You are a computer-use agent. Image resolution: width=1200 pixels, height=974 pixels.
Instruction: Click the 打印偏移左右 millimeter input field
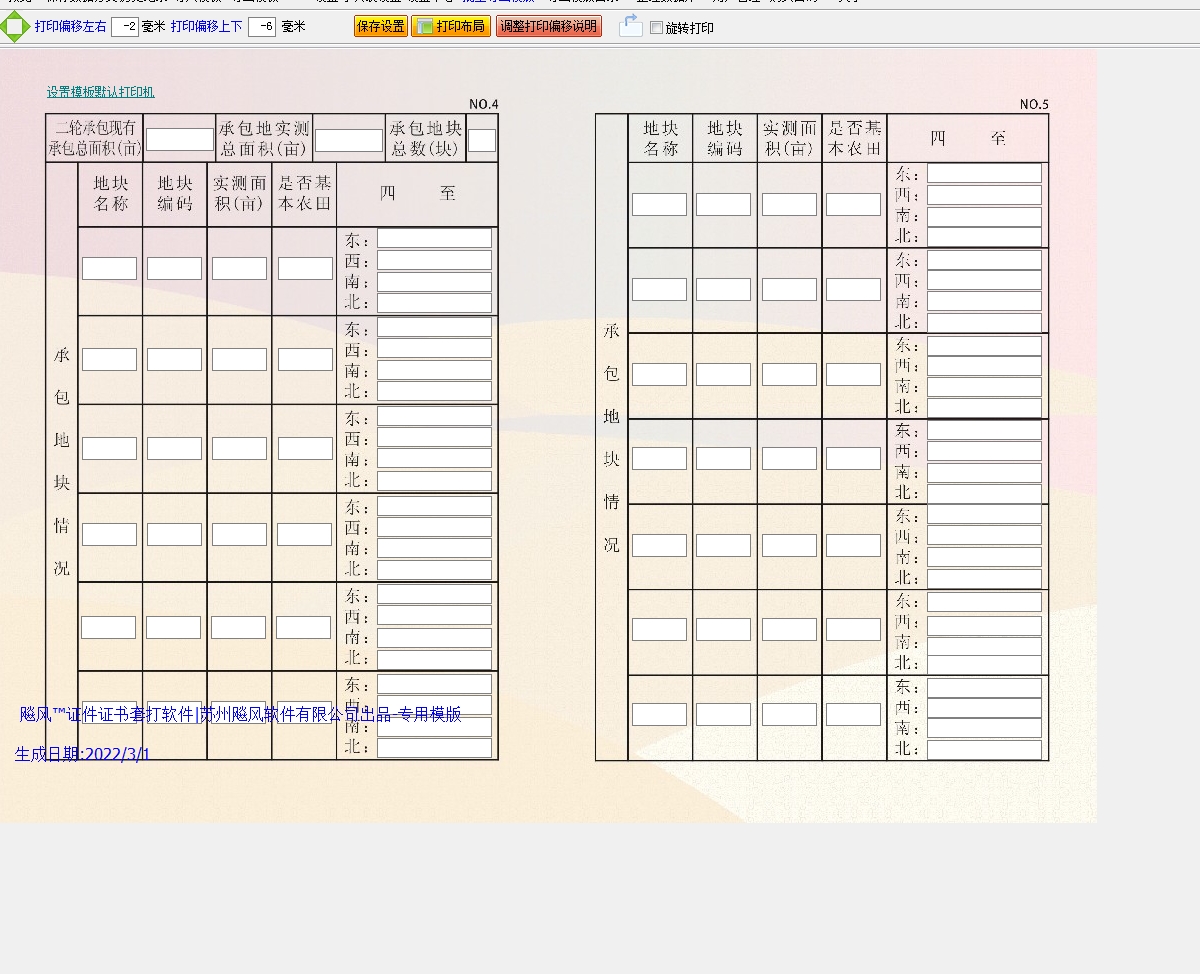(125, 27)
